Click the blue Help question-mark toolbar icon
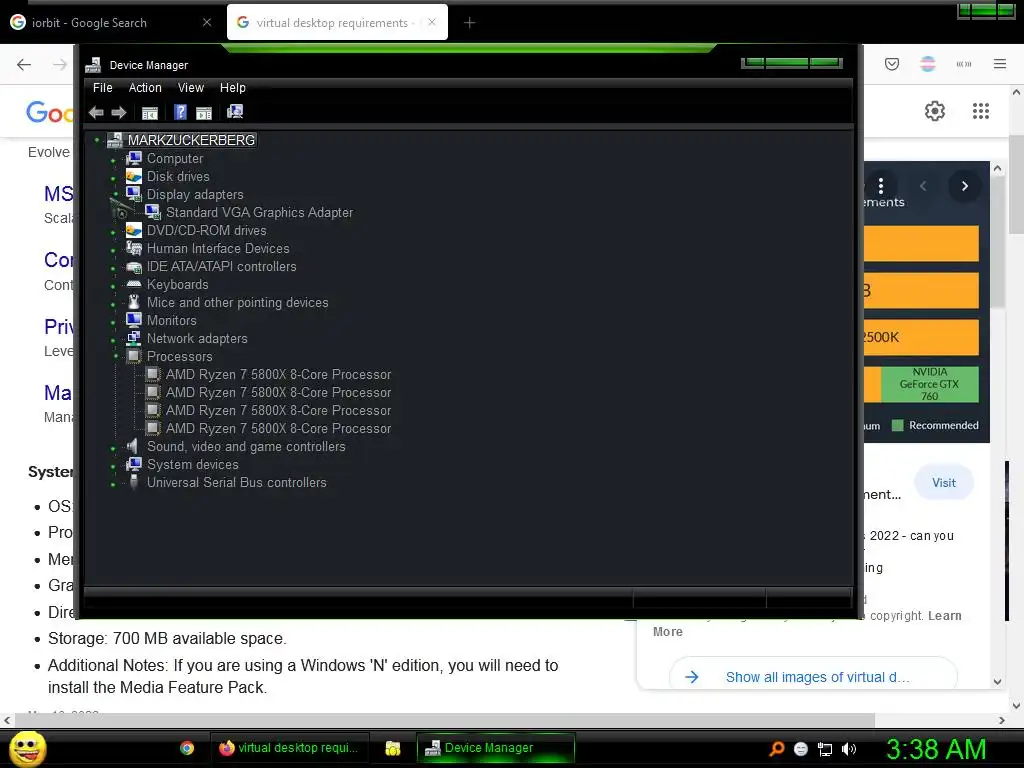This screenshot has height=768, width=1024. [180, 112]
